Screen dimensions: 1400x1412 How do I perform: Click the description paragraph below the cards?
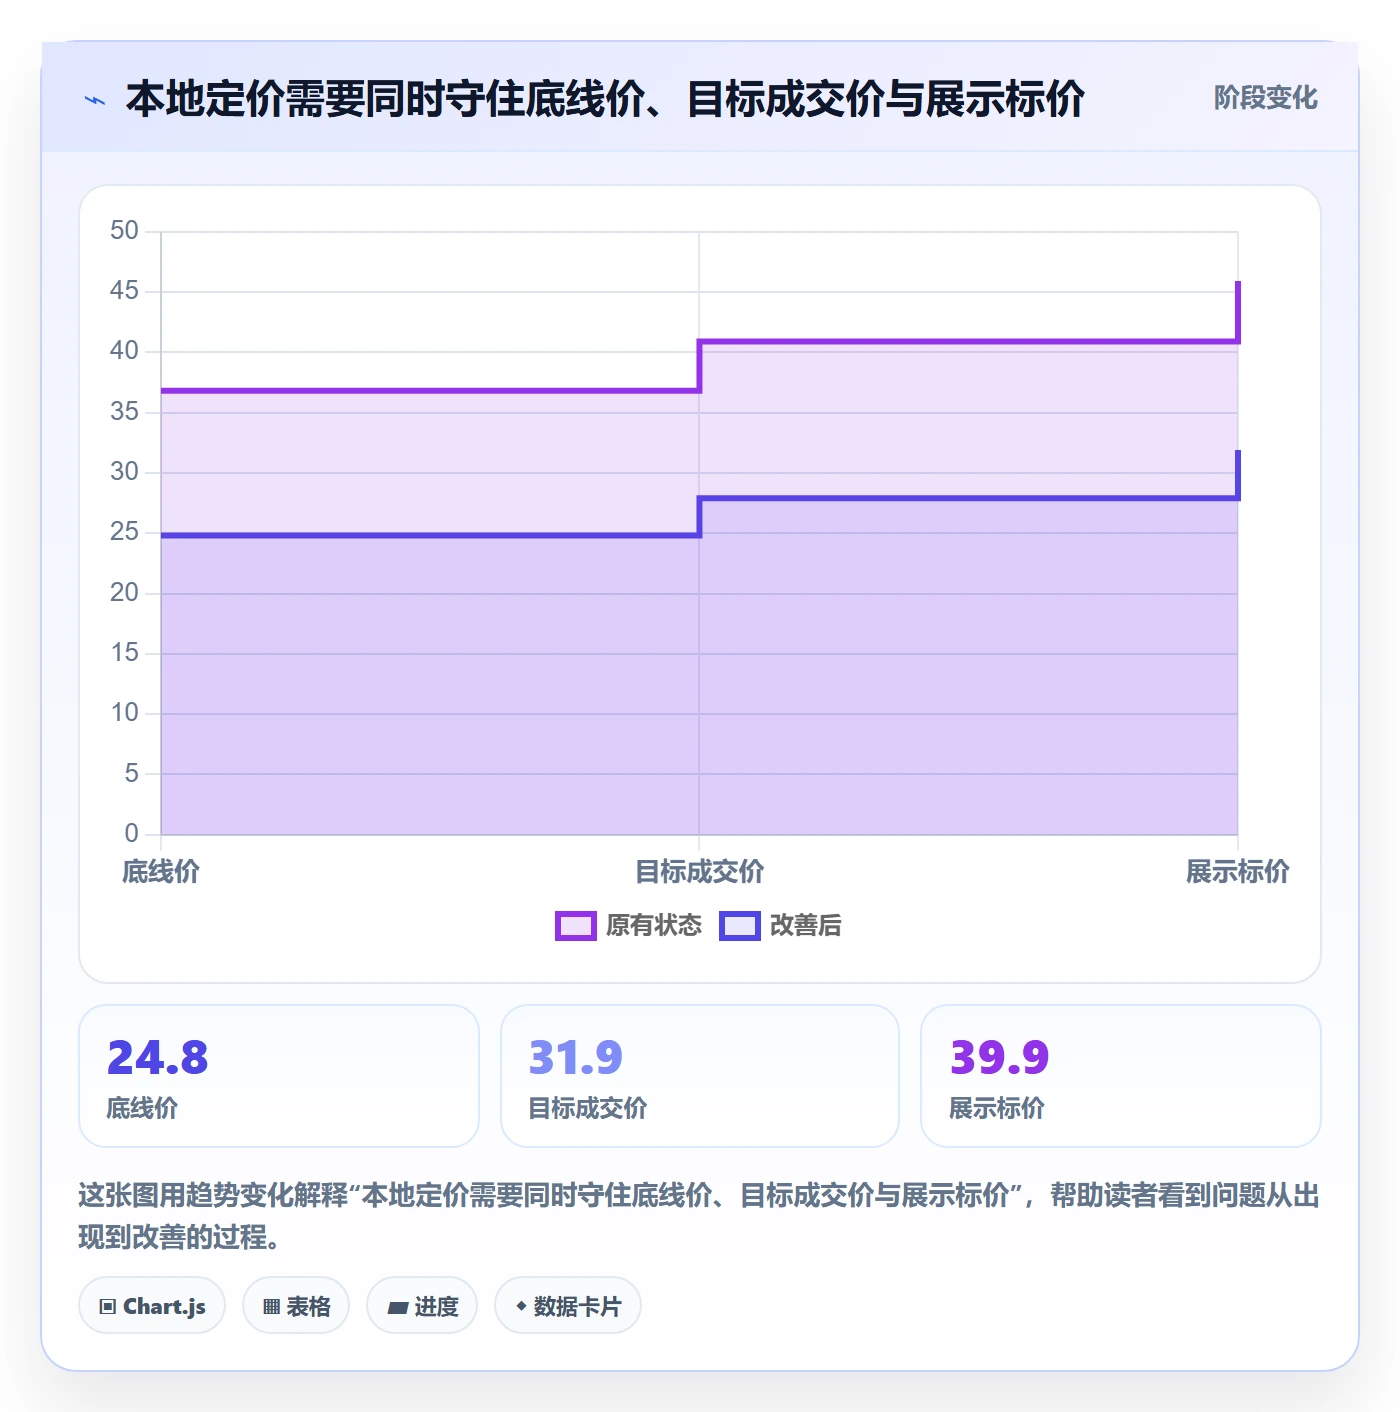click(699, 1216)
